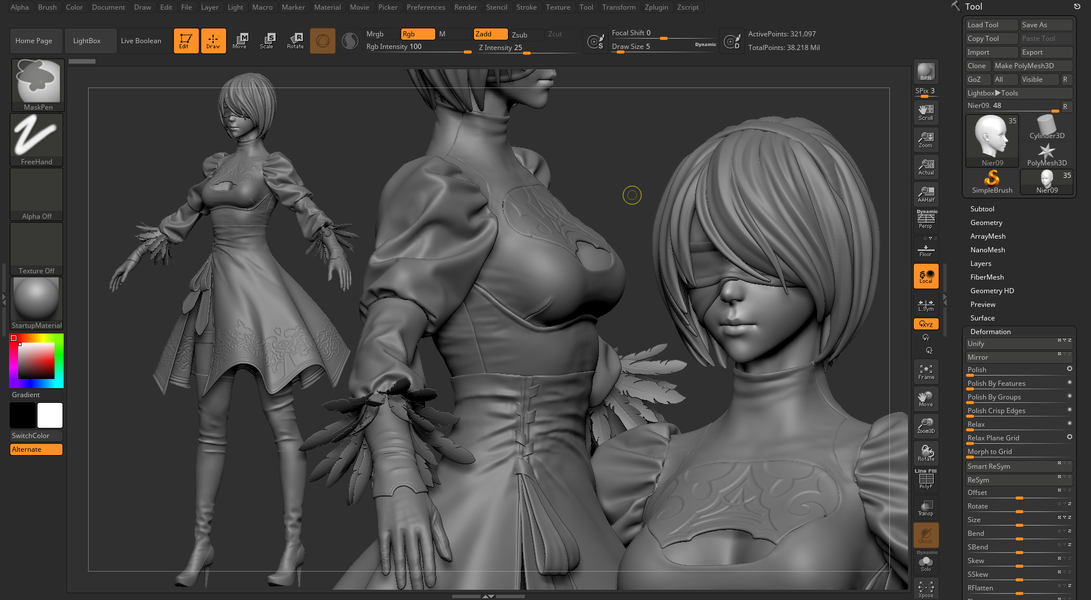Click the BPR render icon
1091x600 pixels.
(x=925, y=72)
